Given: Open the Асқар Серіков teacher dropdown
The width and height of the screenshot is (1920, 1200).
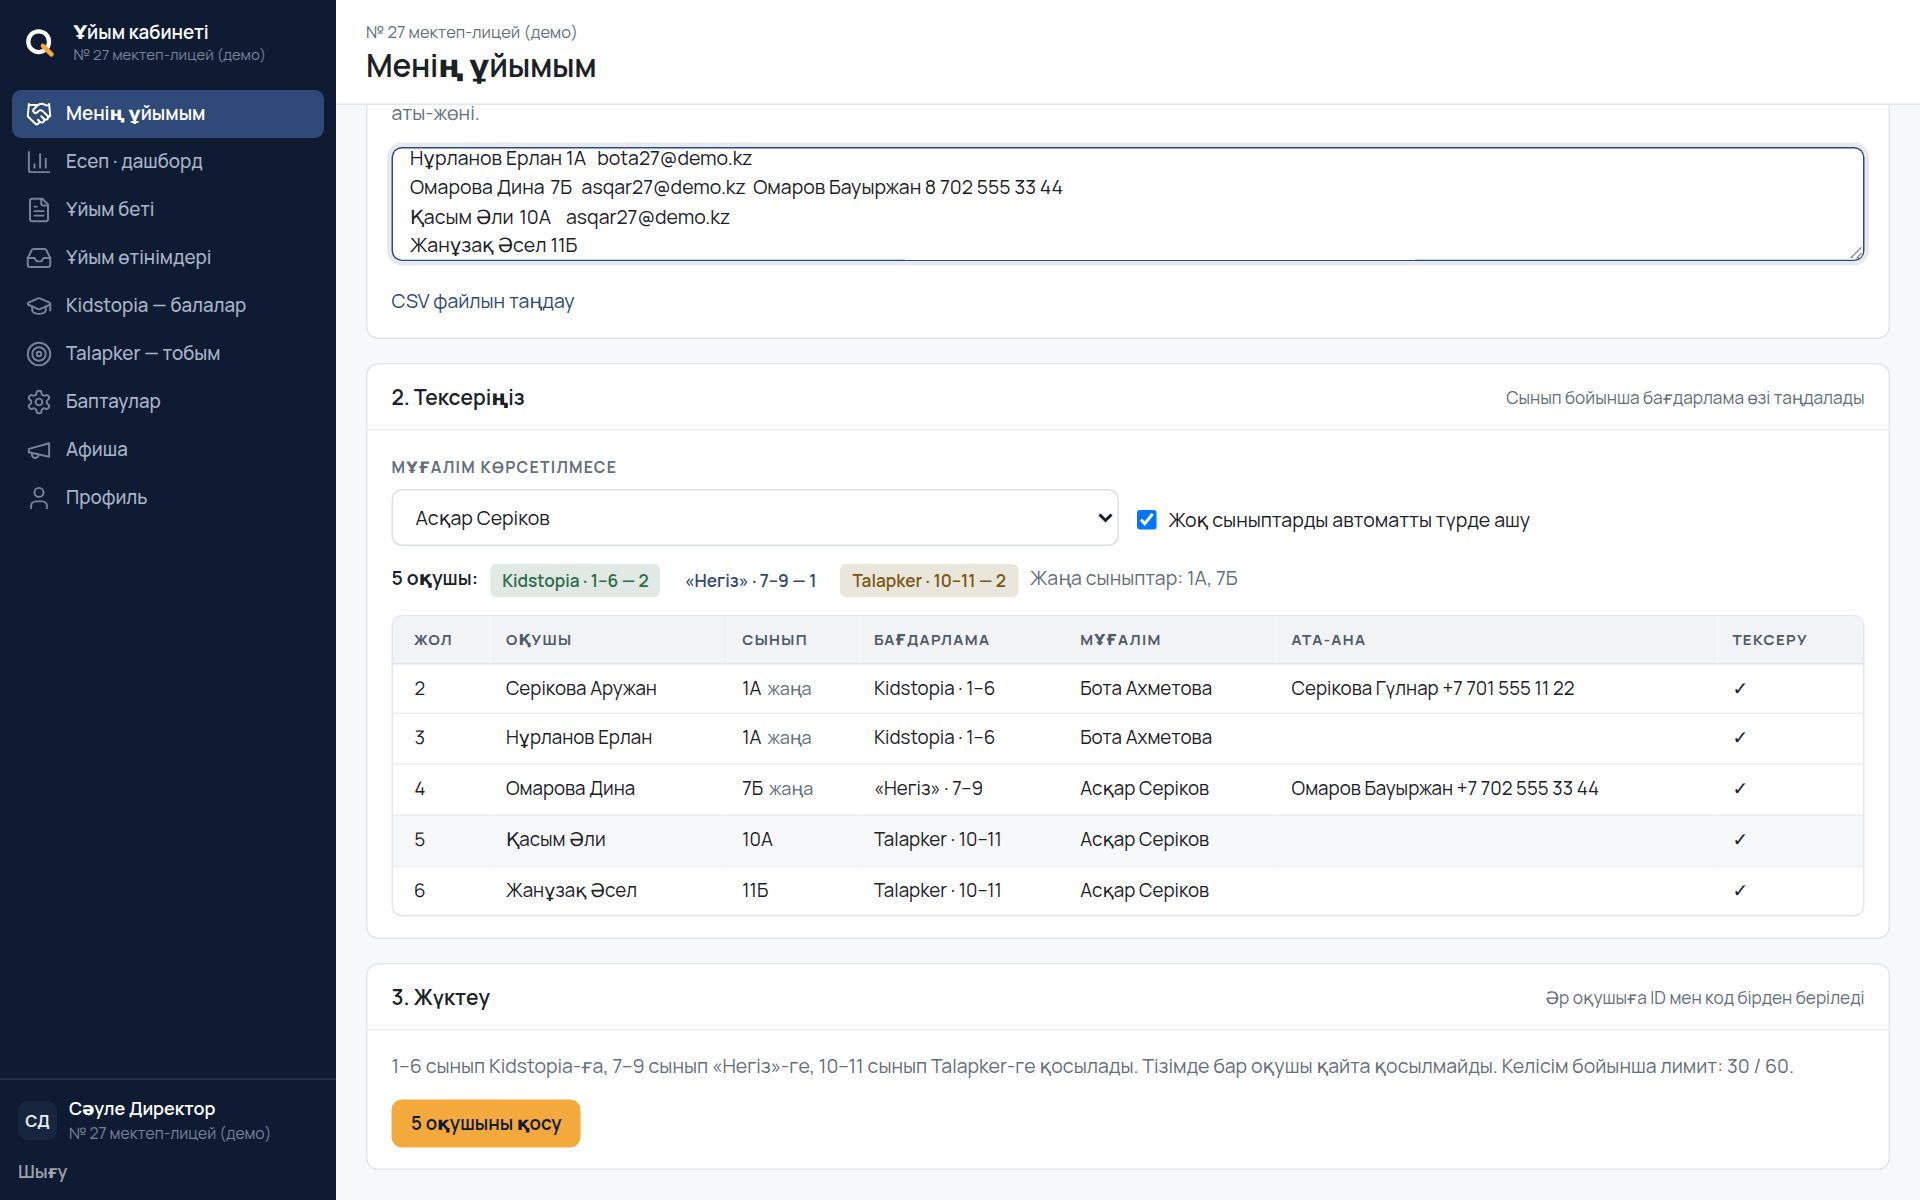Looking at the screenshot, I should [x=755, y=518].
